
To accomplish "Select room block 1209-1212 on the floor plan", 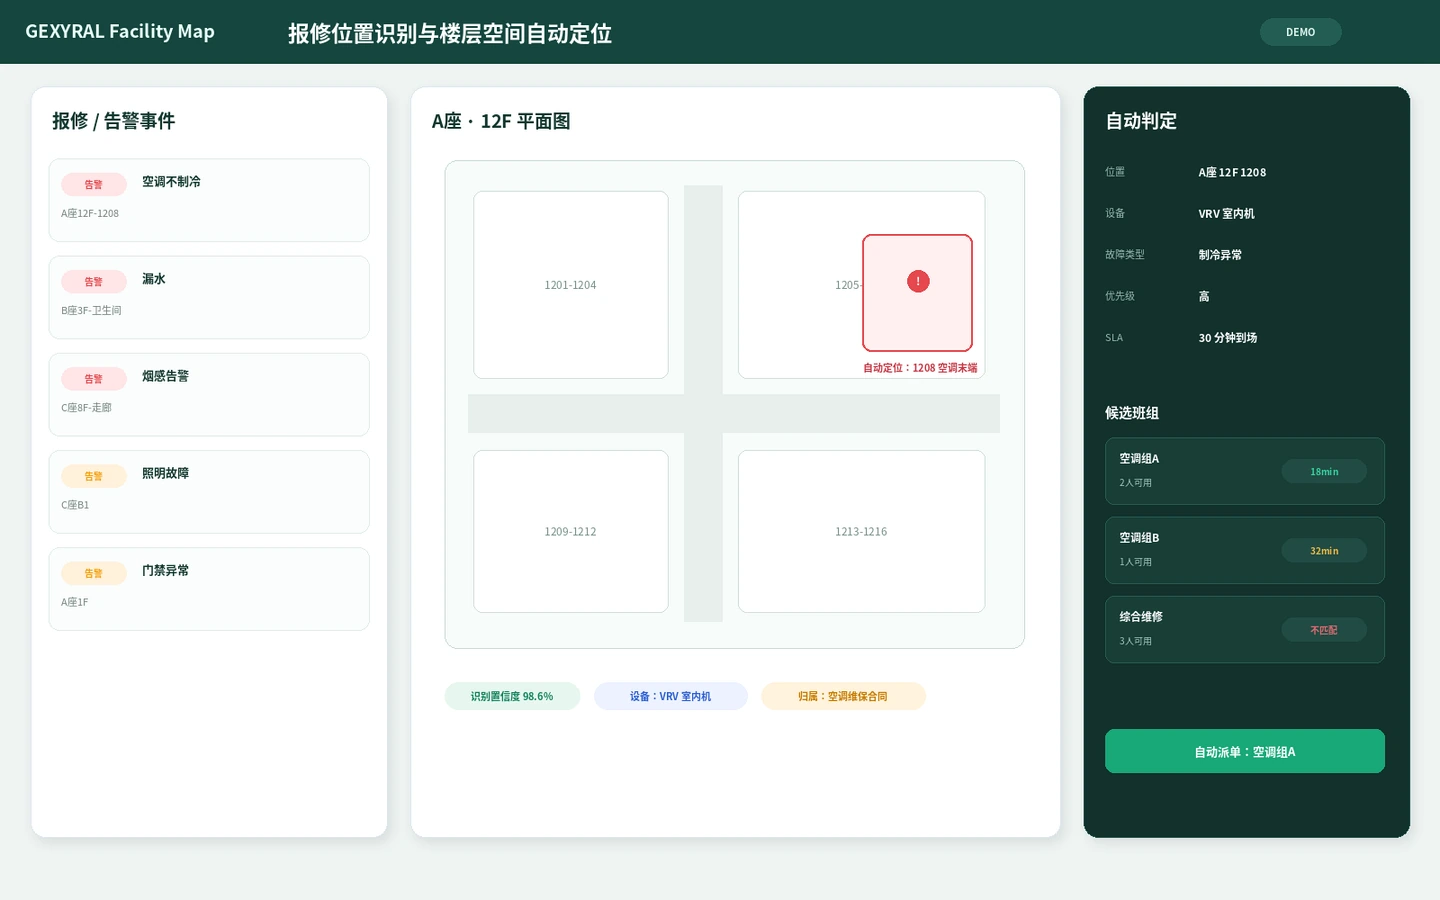I will [571, 531].
